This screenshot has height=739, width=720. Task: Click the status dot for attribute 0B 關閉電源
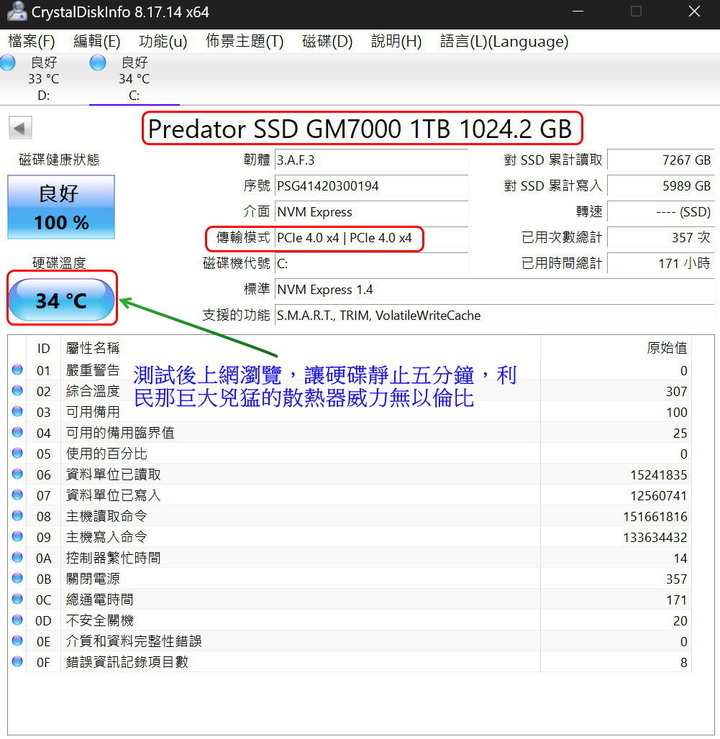tap(17, 578)
